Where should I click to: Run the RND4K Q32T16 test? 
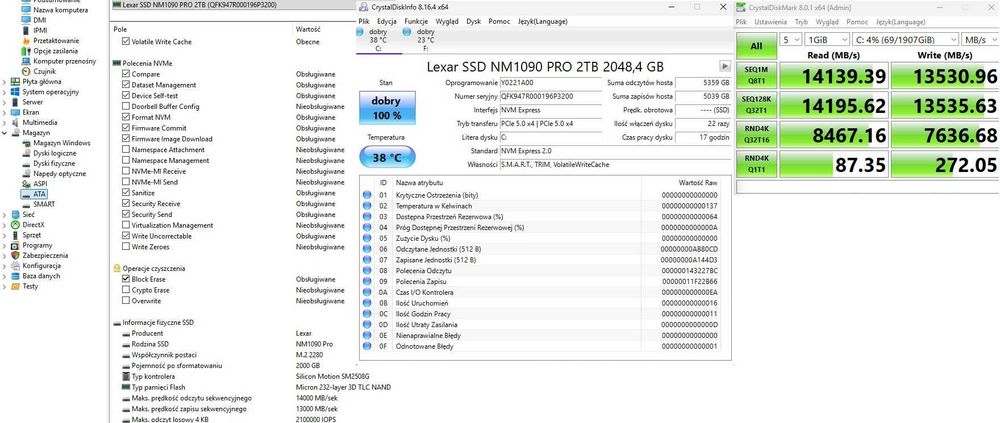pos(756,135)
